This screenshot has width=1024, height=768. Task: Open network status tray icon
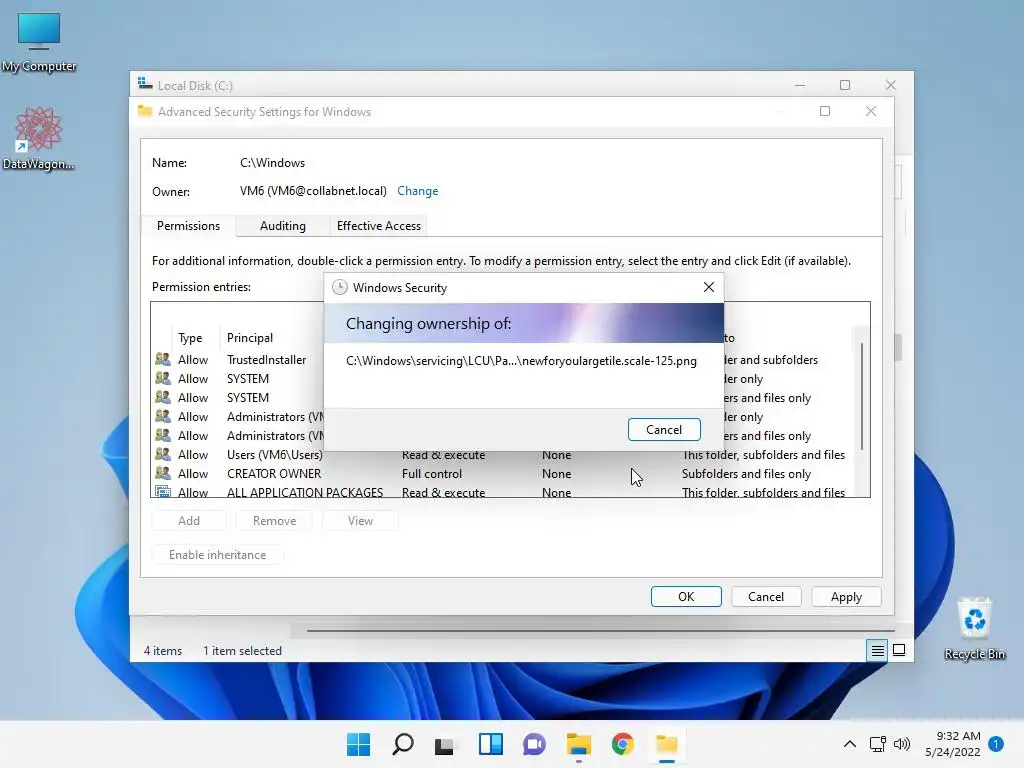point(877,744)
